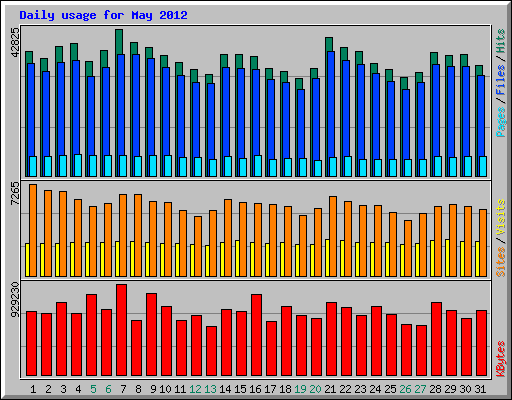Click the green "Hits" legend label

coord(501,41)
